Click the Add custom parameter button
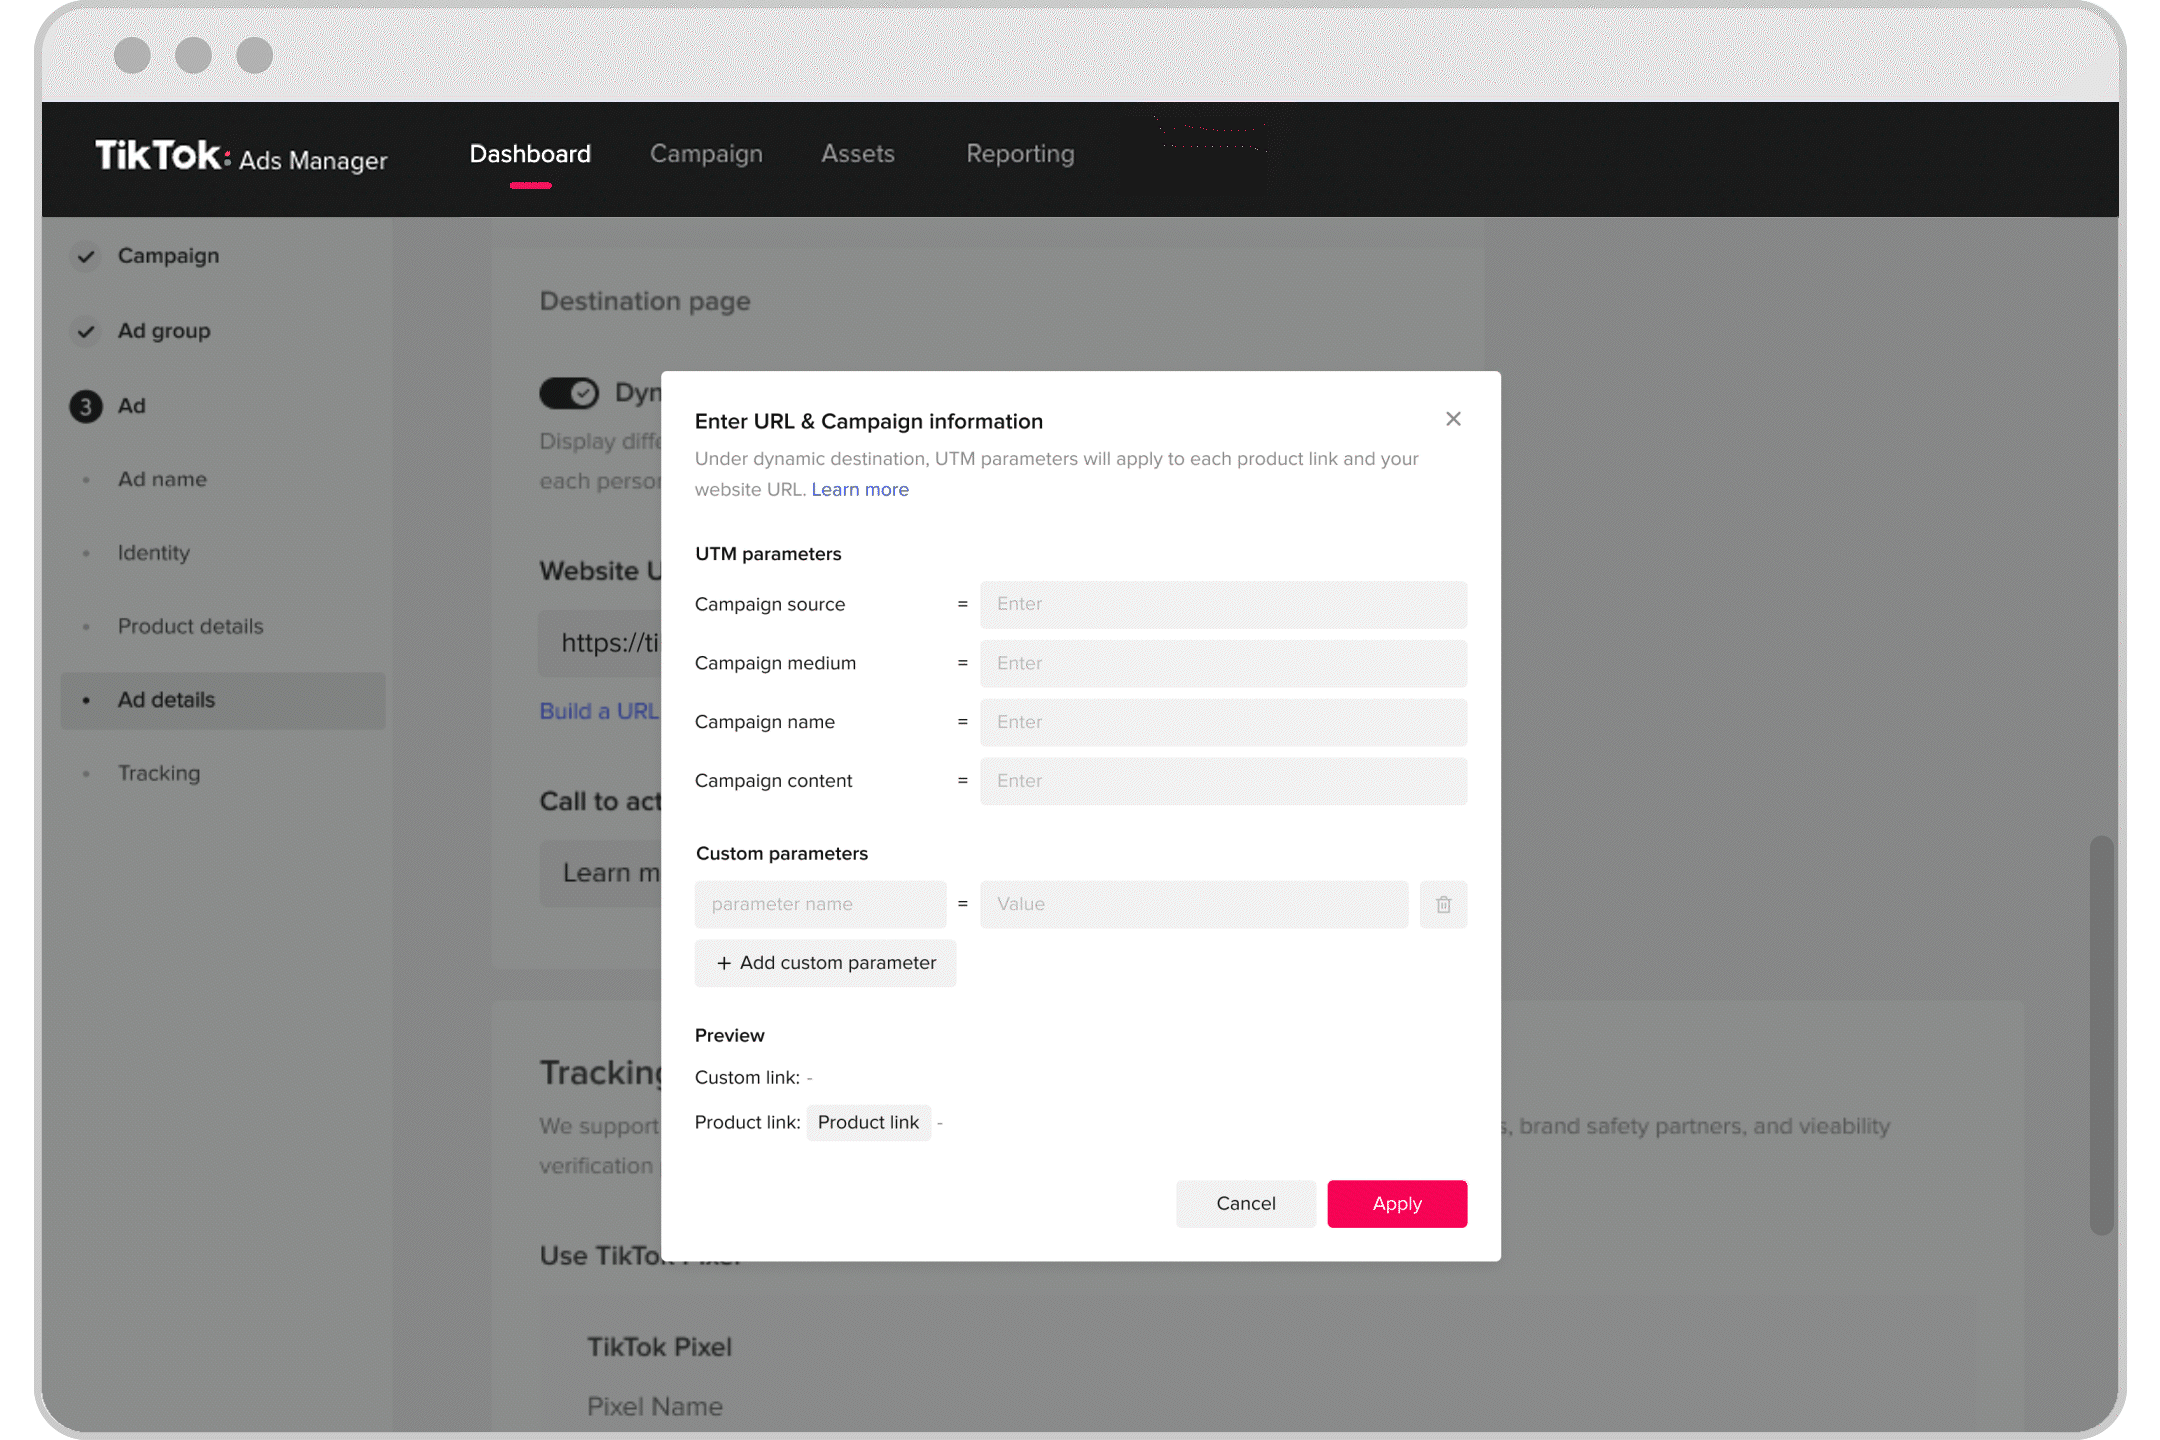 [824, 961]
